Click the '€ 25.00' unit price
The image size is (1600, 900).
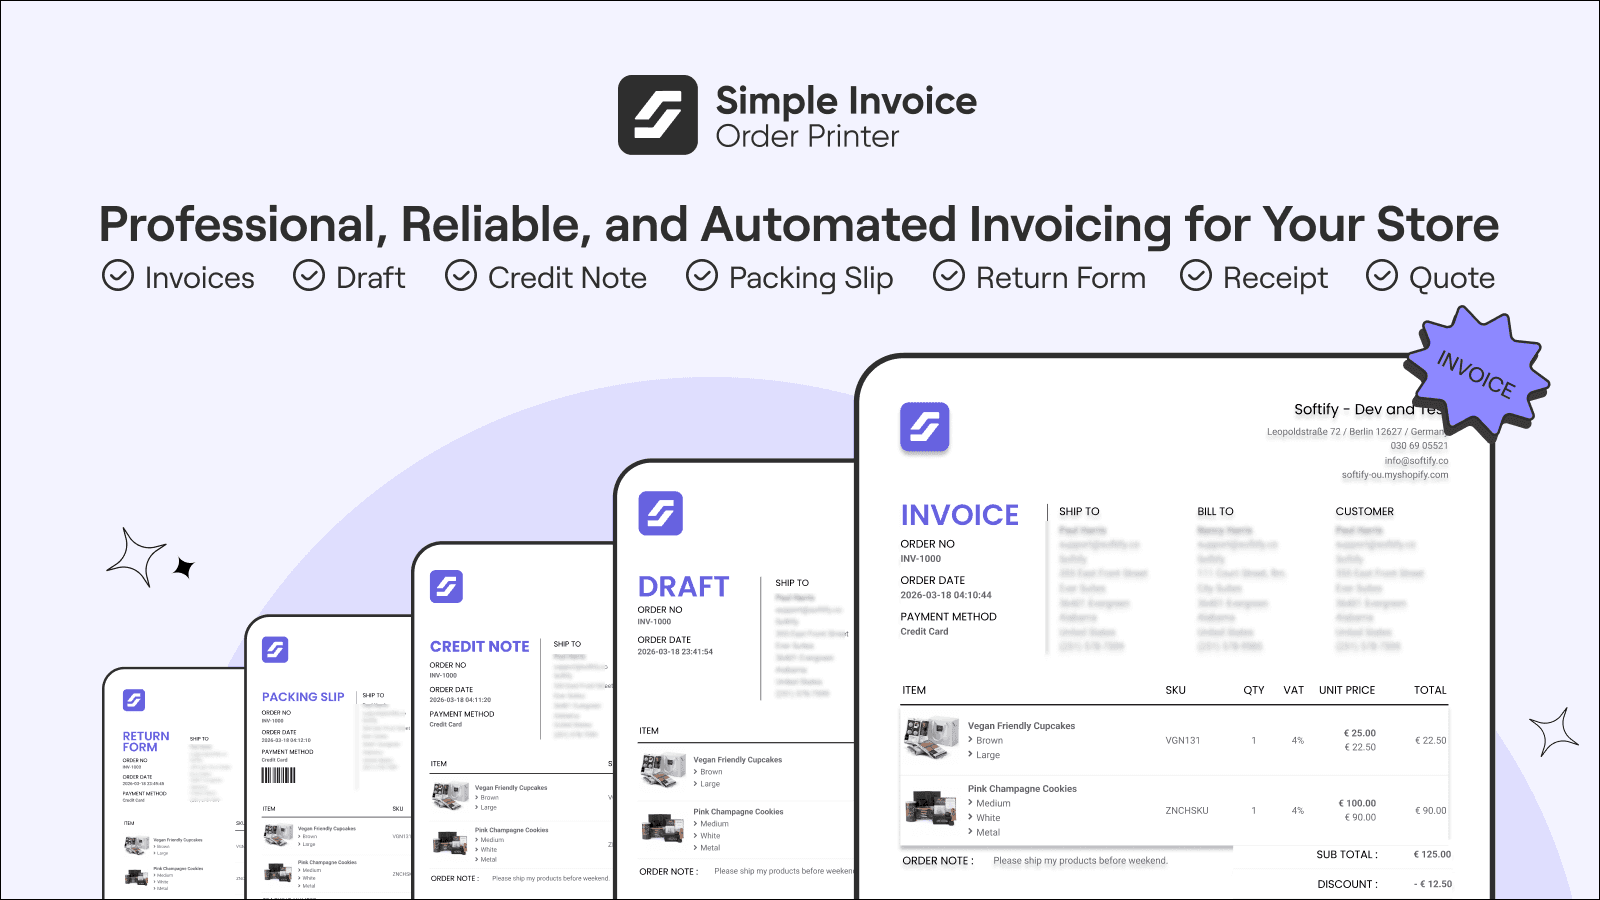point(1360,733)
